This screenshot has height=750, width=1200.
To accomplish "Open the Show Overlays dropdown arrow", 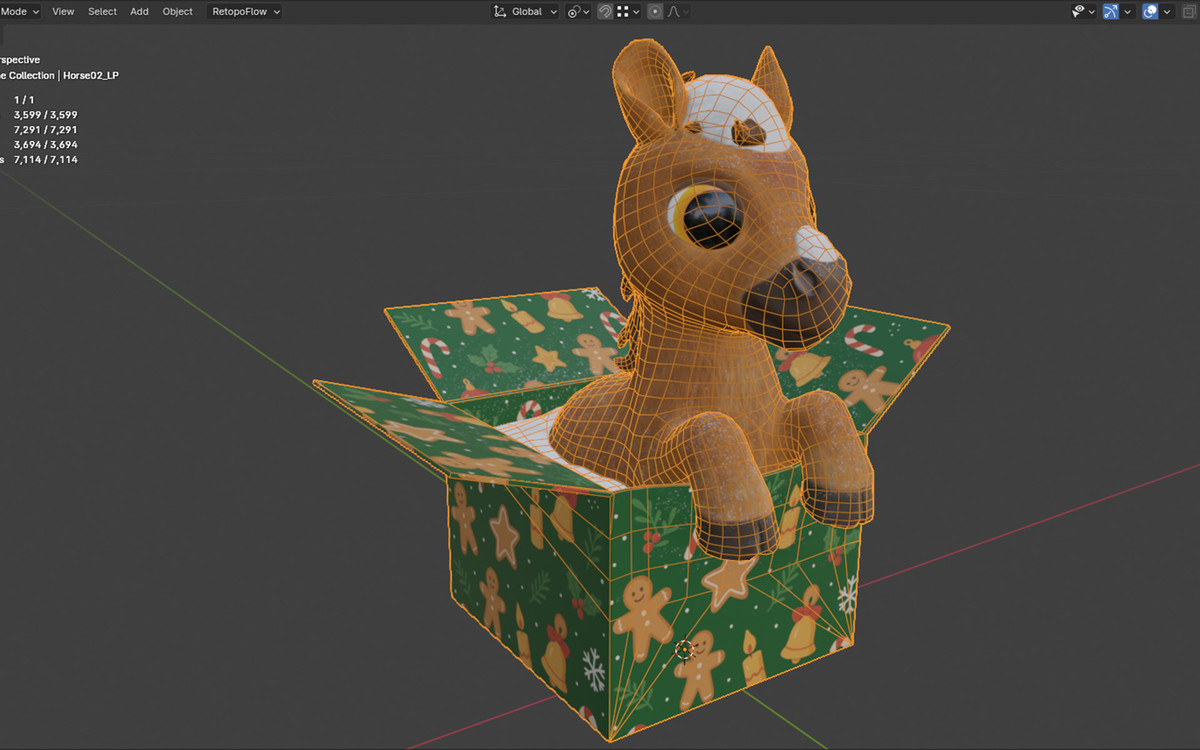I will coord(1166,11).
